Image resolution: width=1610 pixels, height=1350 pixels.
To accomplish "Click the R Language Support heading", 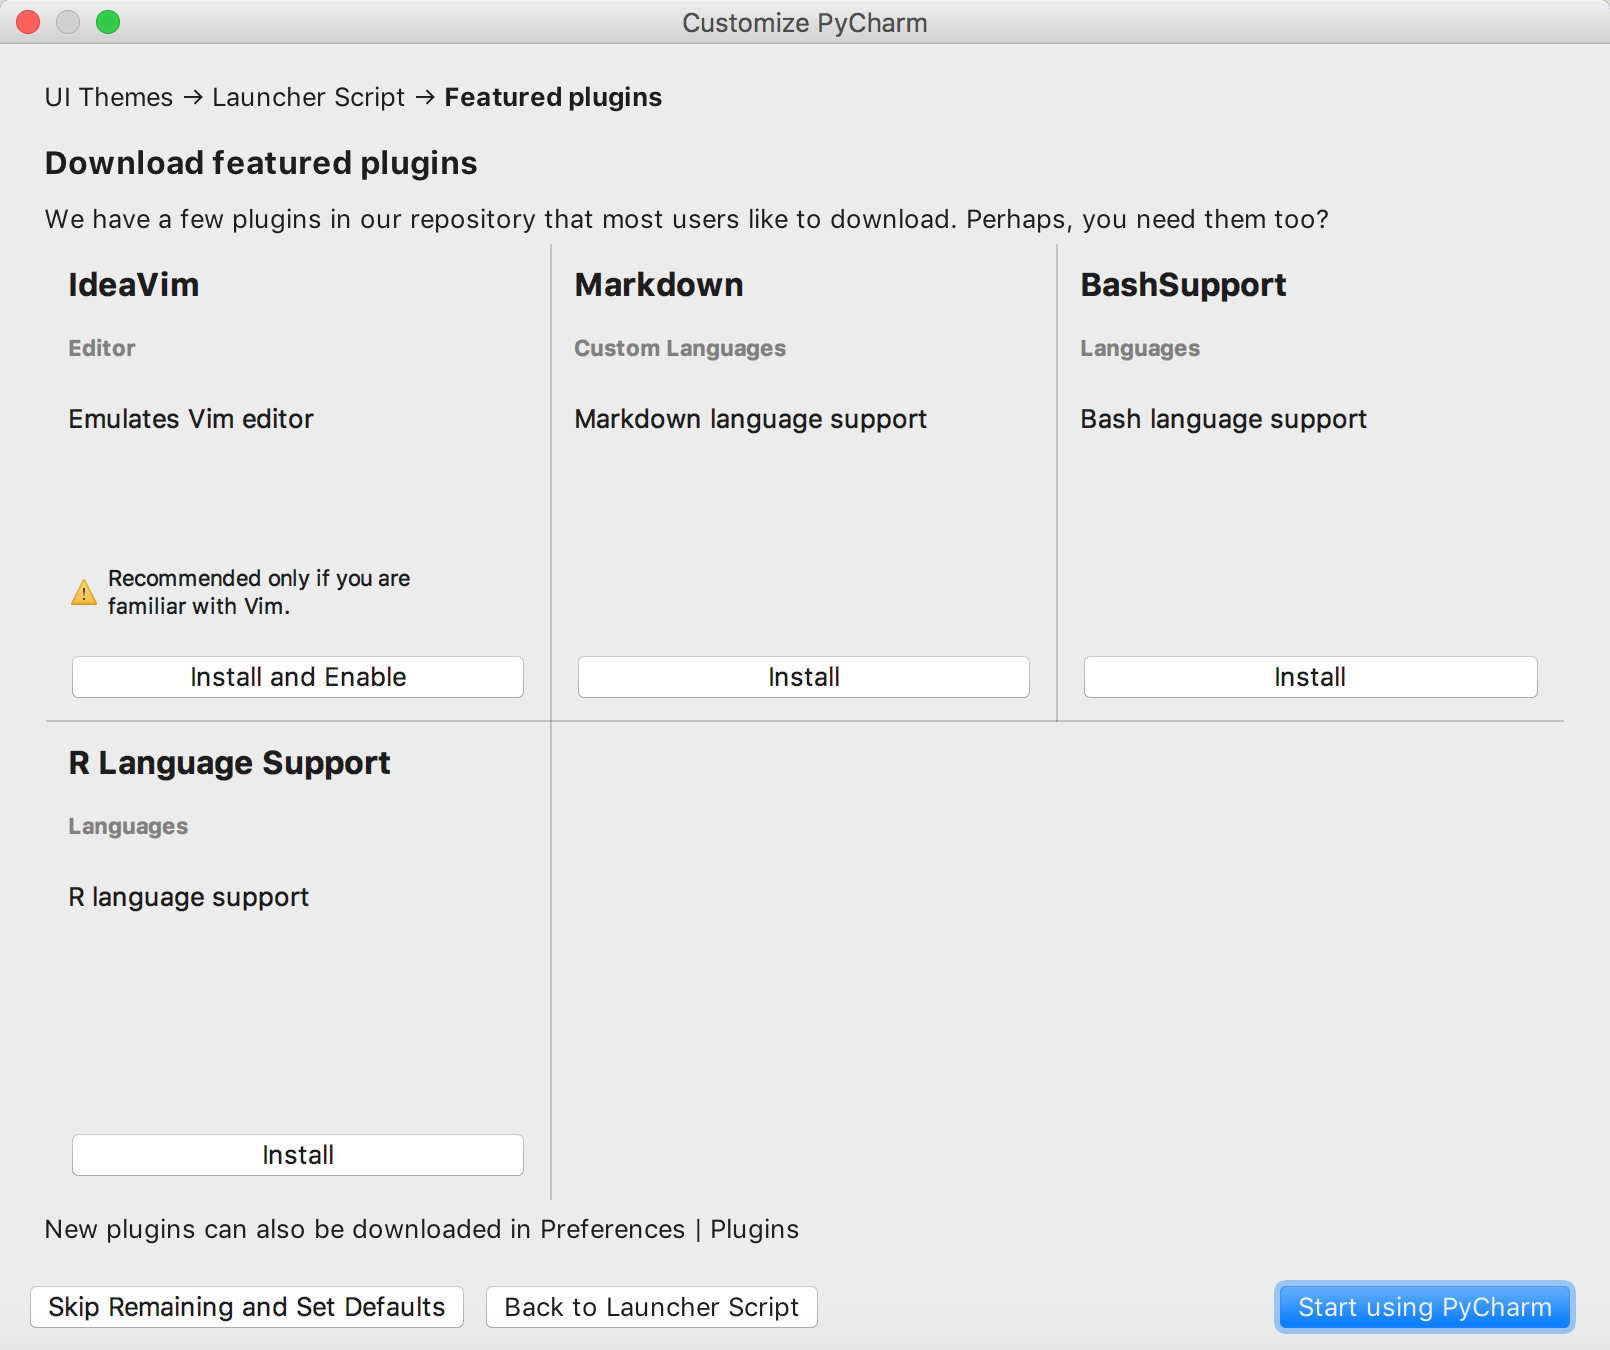I will [x=229, y=763].
